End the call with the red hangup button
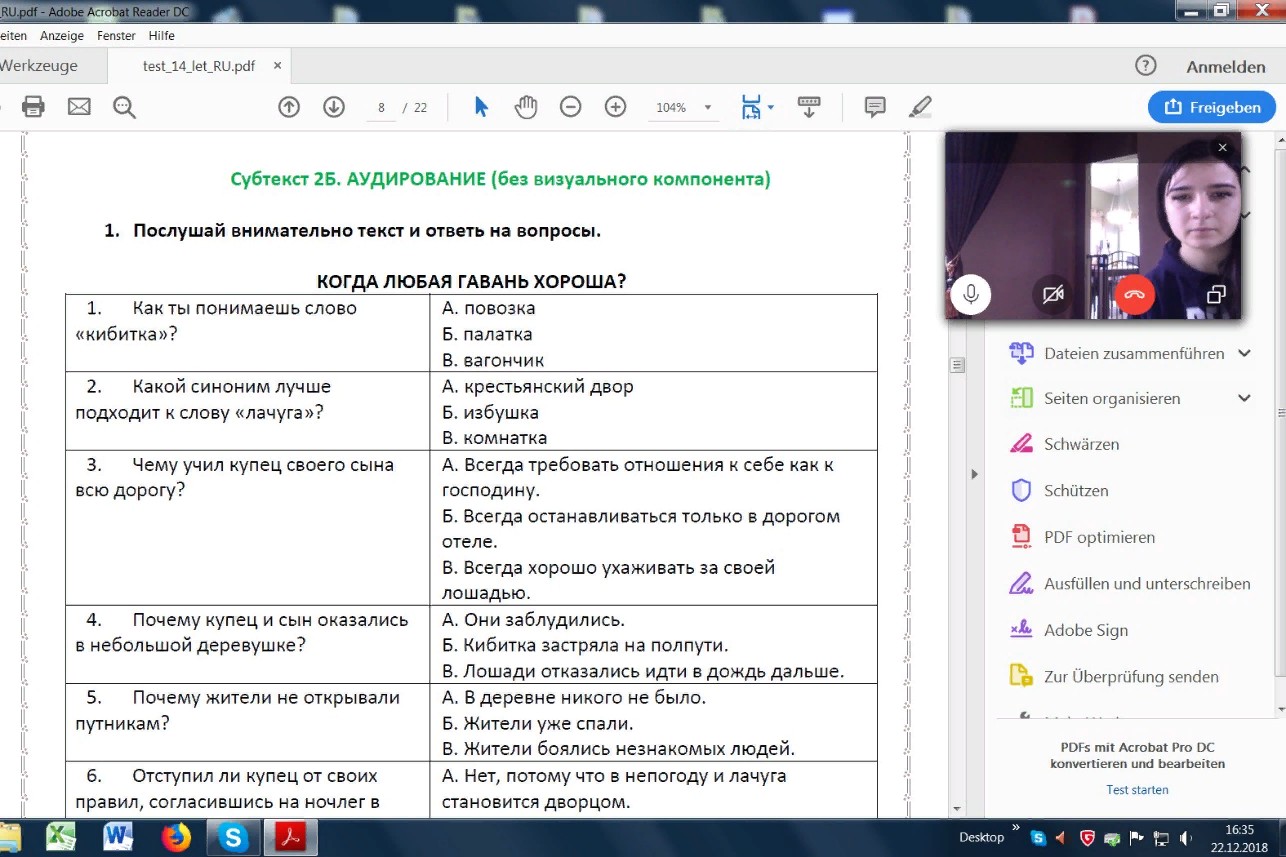This screenshot has width=1286, height=857. pyautogui.click(x=1134, y=294)
